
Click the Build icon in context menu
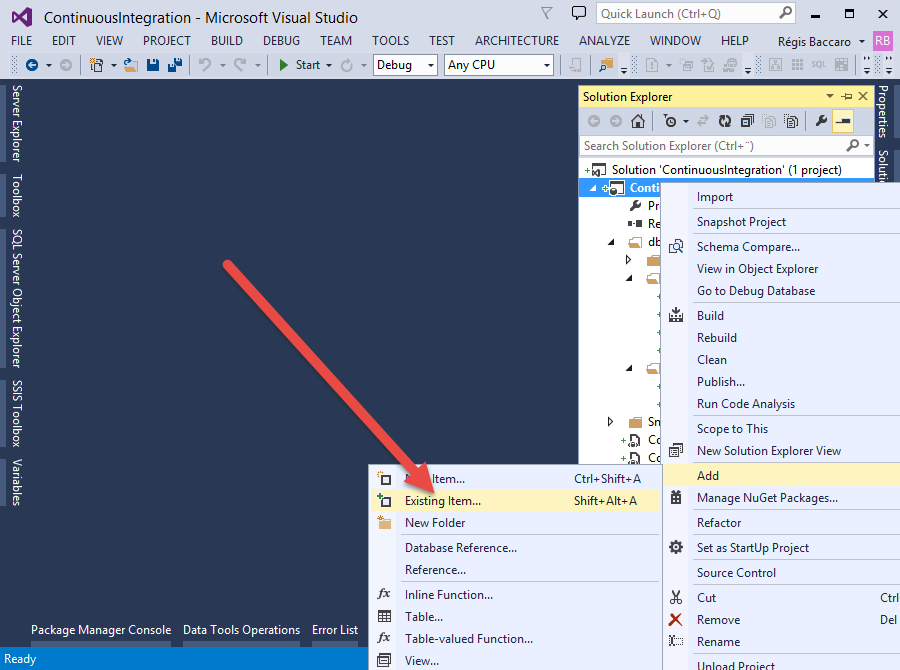(x=676, y=315)
